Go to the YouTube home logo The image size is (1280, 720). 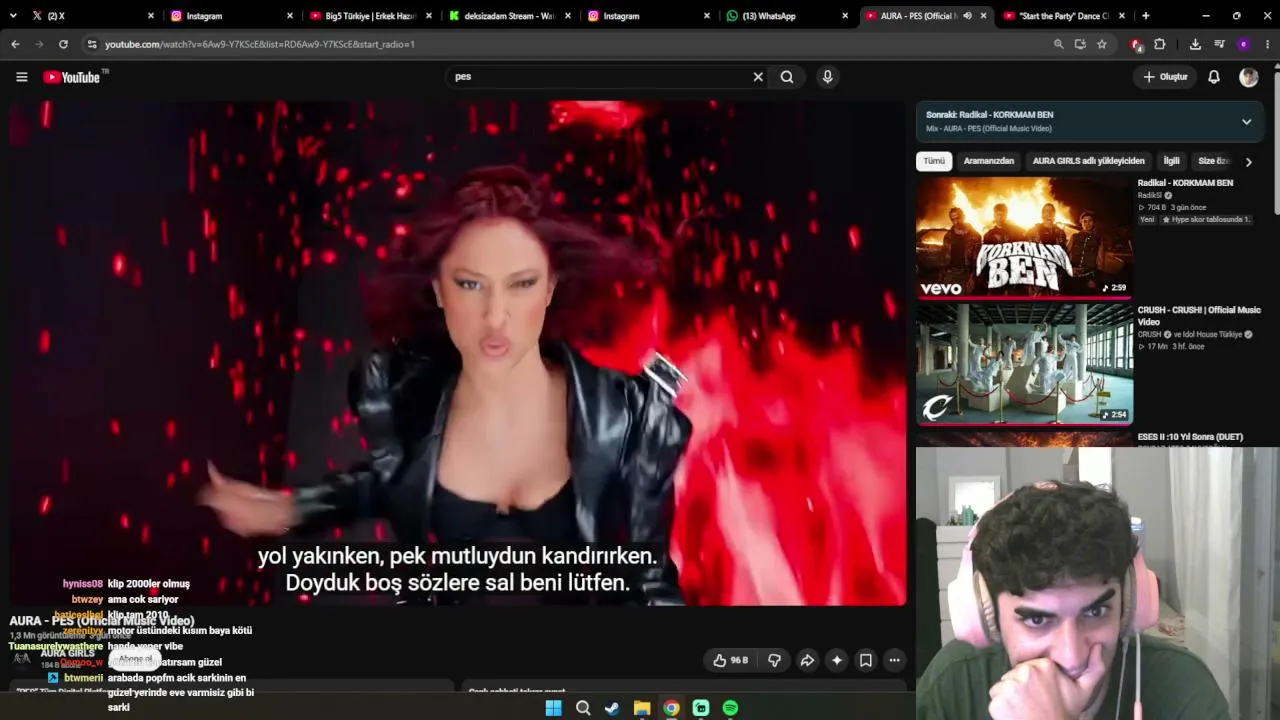click(72, 77)
